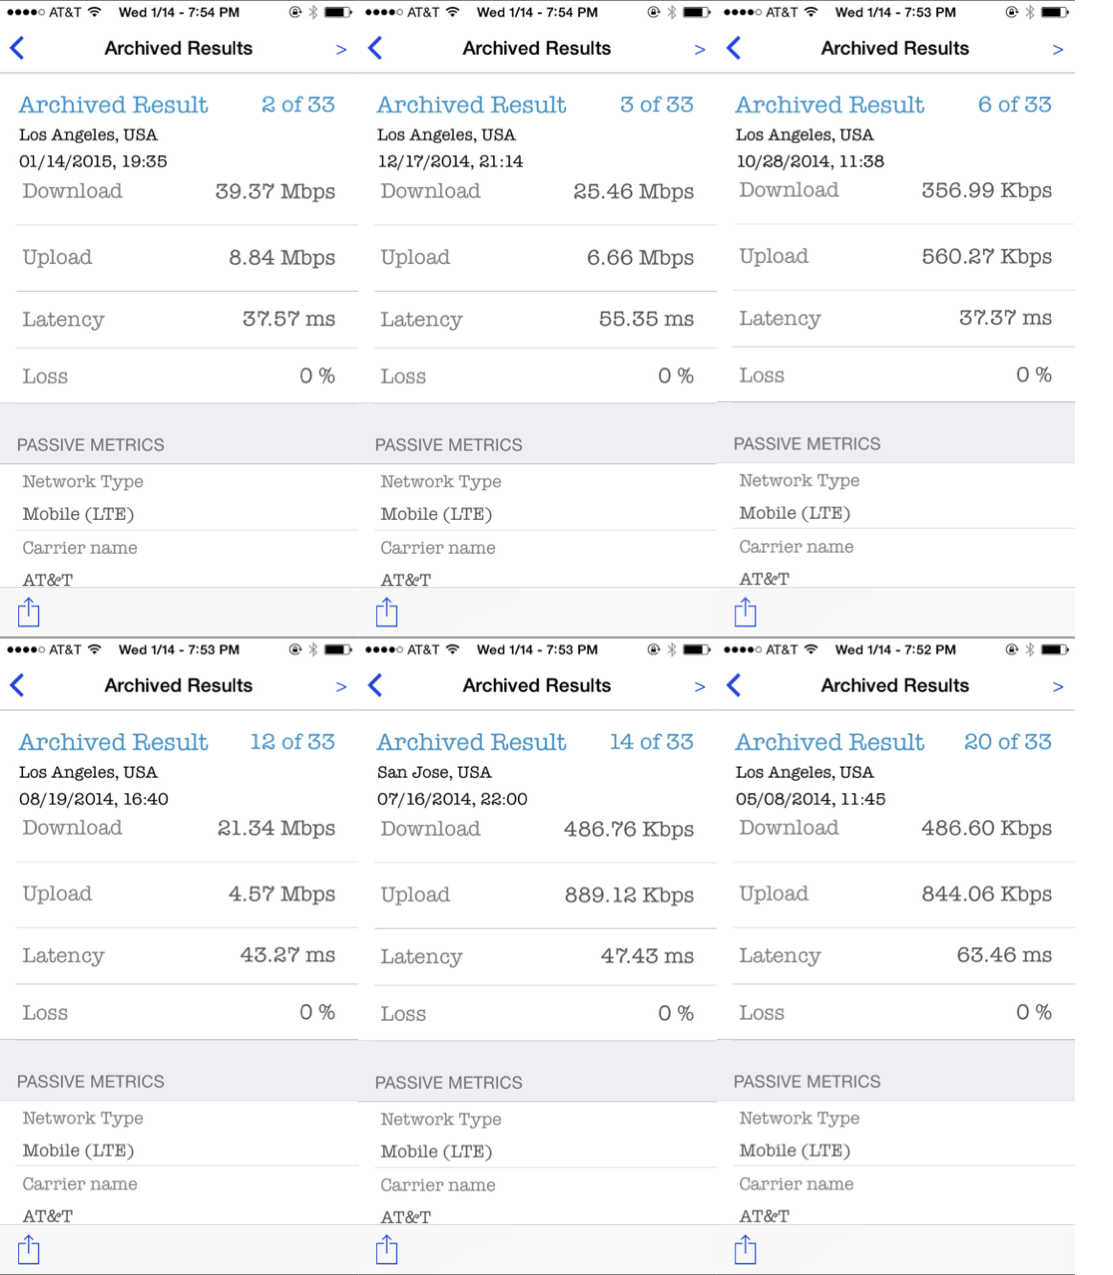
Task: Go back from result 14 of 33 screen
Action: (x=375, y=685)
